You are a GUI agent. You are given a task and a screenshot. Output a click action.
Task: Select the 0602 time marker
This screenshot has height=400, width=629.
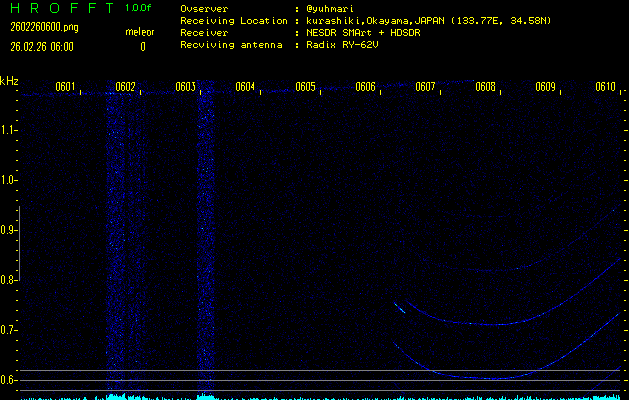pos(125,87)
